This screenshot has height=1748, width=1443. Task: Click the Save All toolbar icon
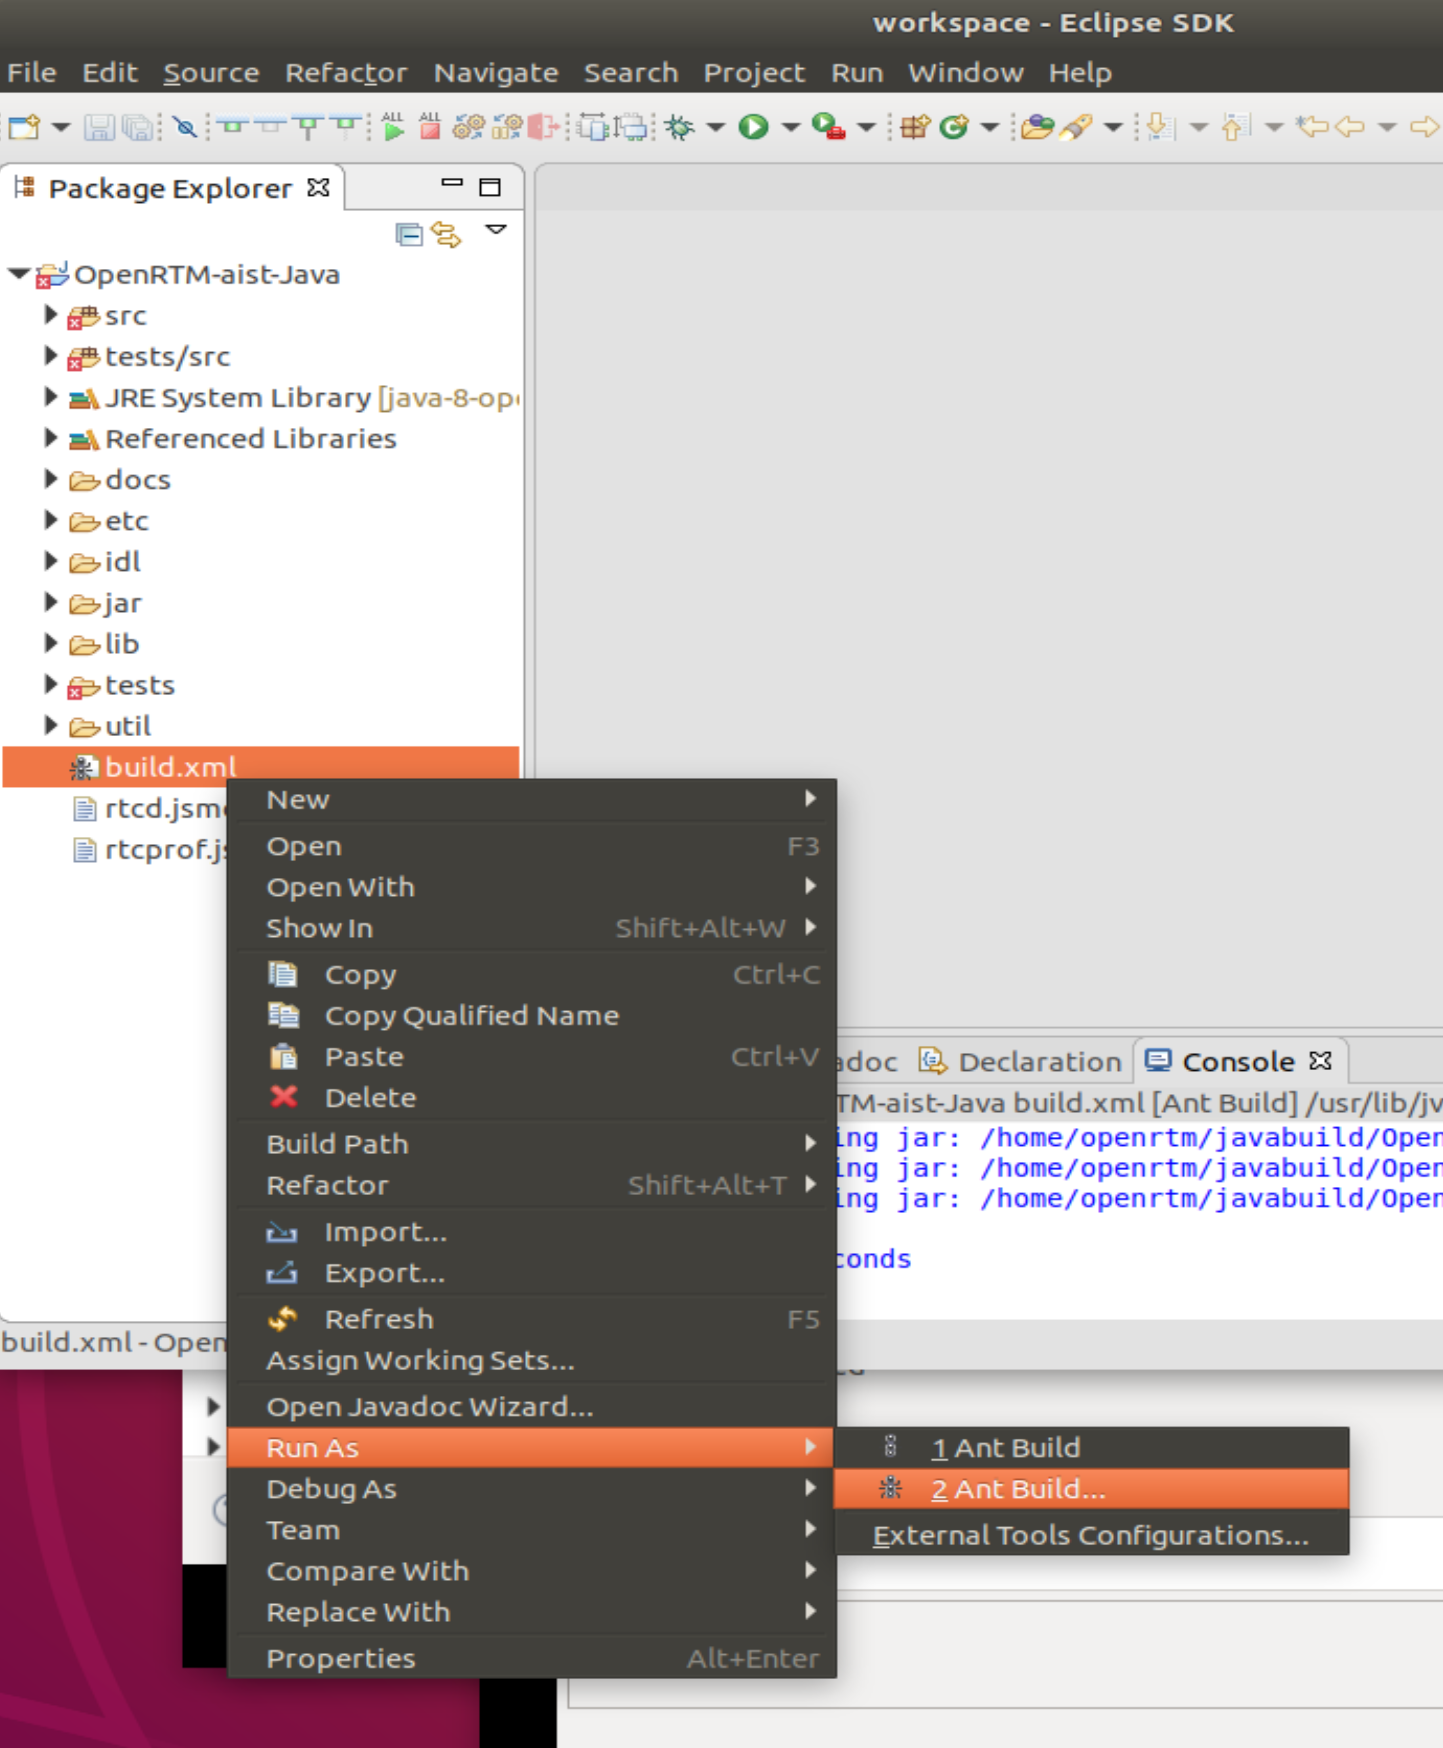tap(138, 127)
